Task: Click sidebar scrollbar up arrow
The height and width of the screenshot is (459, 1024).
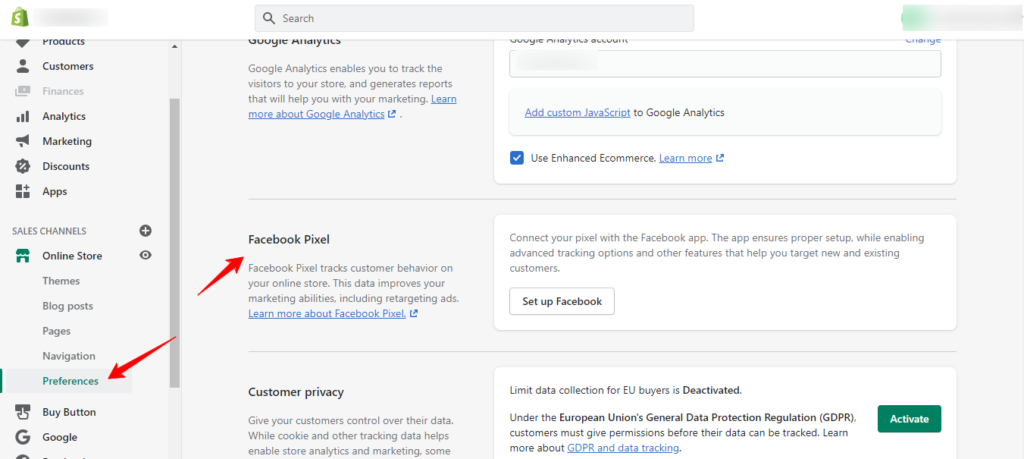Action: pyautogui.click(x=174, y=46)
